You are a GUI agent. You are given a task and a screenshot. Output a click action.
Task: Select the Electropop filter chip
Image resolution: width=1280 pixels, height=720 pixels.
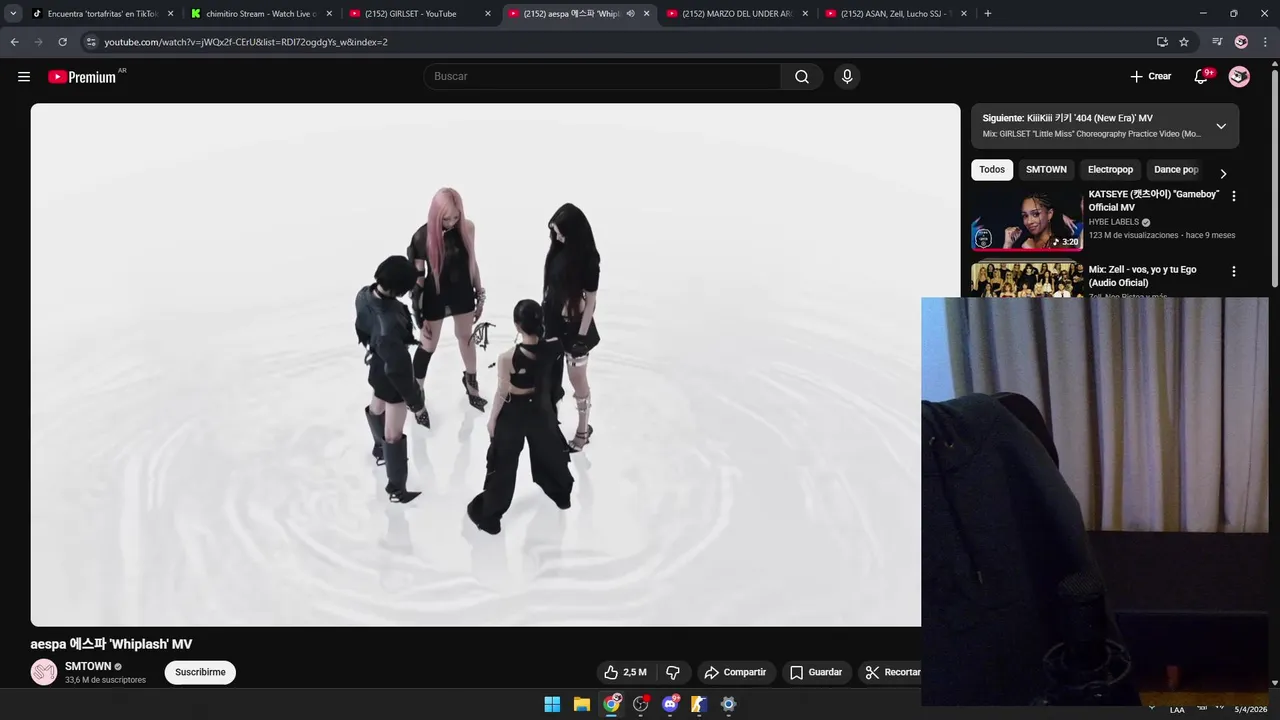click(1110, 170)
